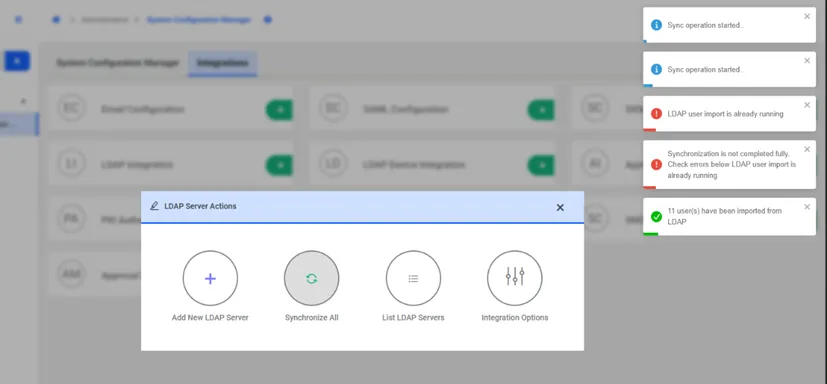Viewport: 827px width, 384px height.
Task: Click the LDAP Server Actions dialog title
Action: [200, 206]
